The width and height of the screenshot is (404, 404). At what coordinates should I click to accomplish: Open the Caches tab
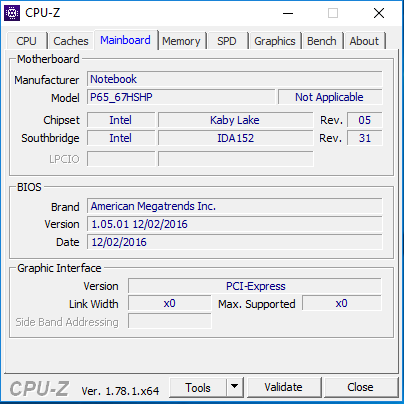[x=71, y=41]
